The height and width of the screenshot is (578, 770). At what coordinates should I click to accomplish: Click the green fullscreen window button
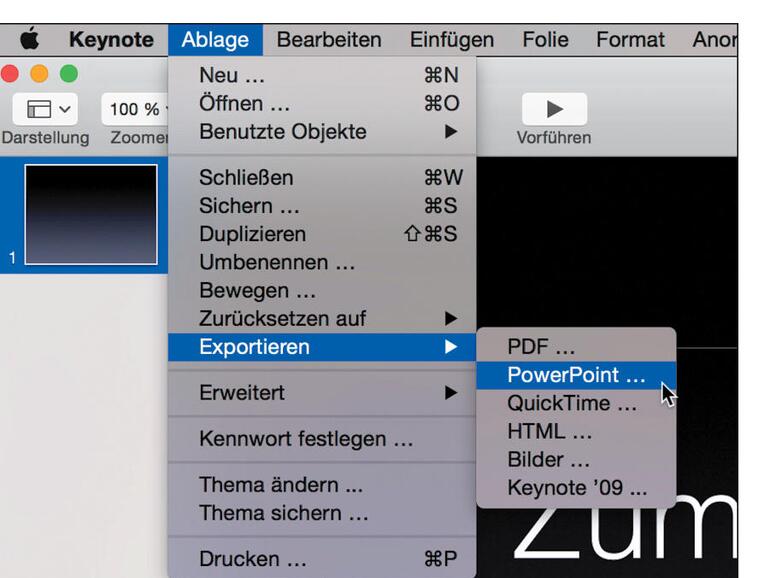69,74
